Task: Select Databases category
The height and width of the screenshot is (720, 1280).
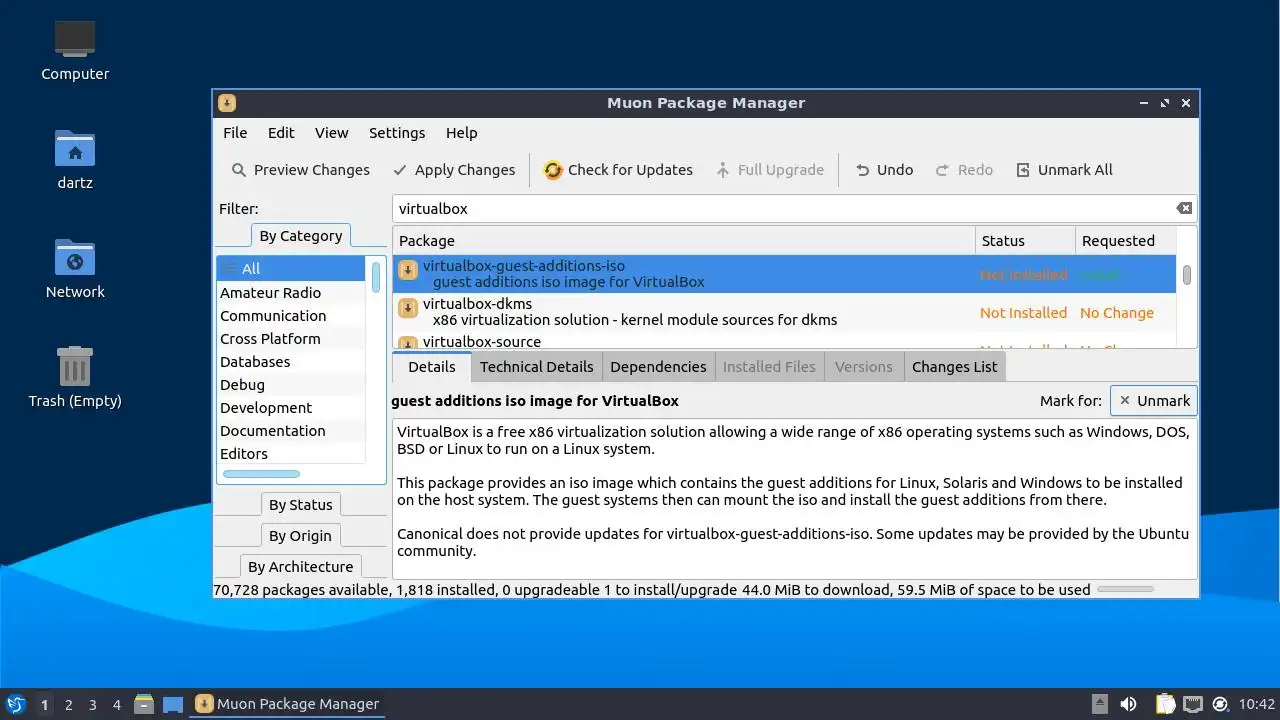Action: click(292, 362)
